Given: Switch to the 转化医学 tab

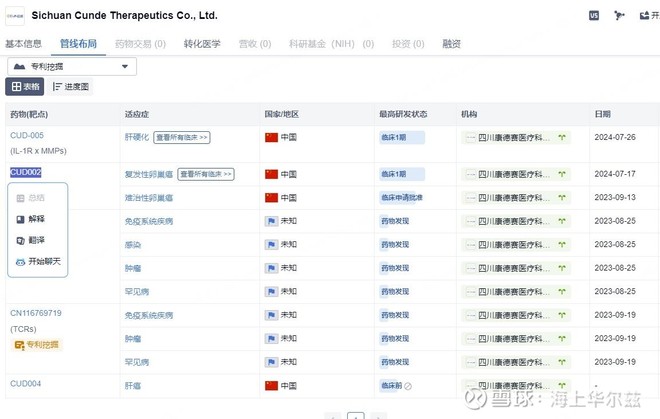Looking at the screenshot, I should click(202, 44).
